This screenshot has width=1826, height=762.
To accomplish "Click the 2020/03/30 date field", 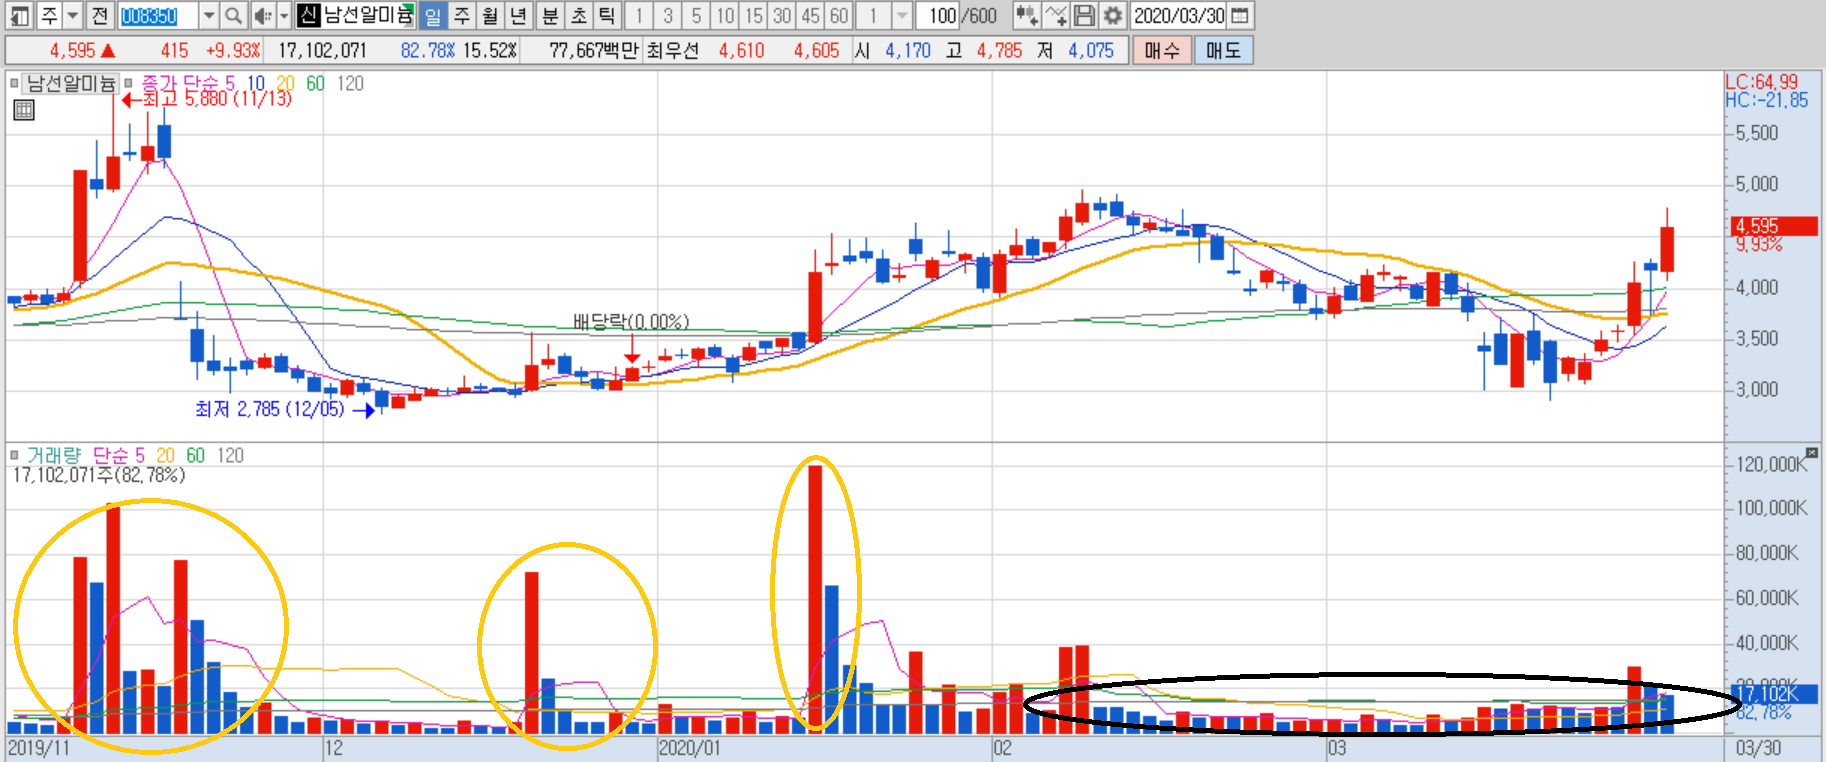I will pos(1179,15).
